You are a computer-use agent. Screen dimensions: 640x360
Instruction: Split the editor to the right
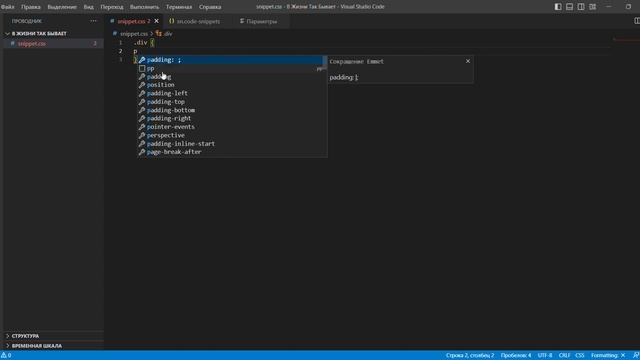tap(636, 21)
